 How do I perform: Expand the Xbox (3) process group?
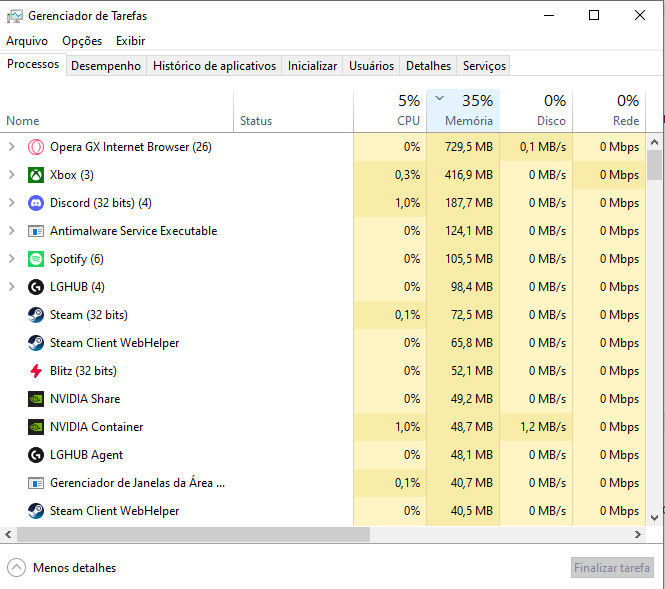click(x=12, y=175)
